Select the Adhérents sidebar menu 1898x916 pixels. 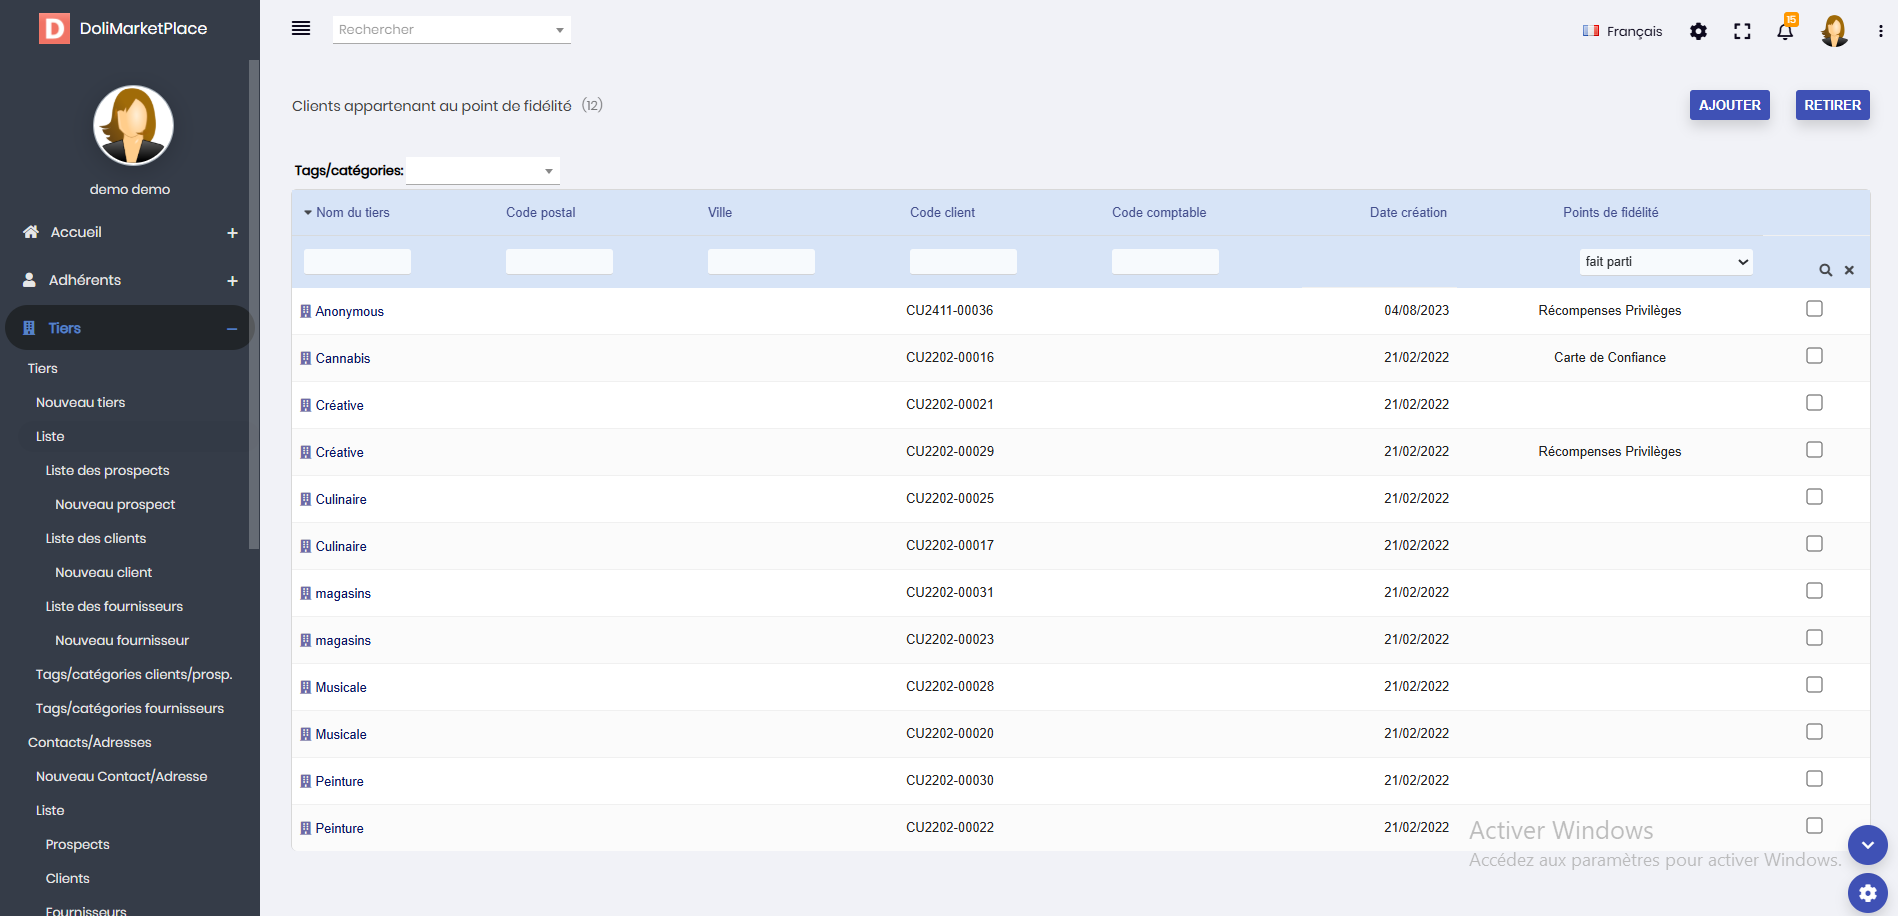click(x=85, y=280)
